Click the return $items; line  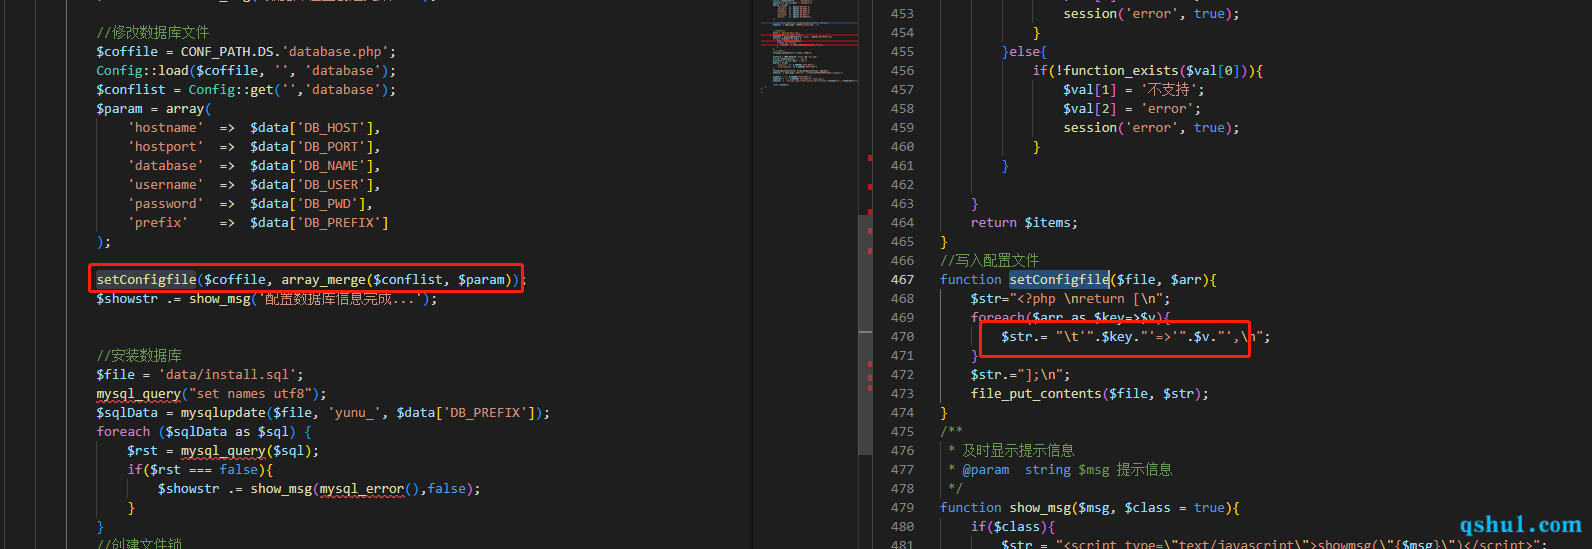point(1024,223)
